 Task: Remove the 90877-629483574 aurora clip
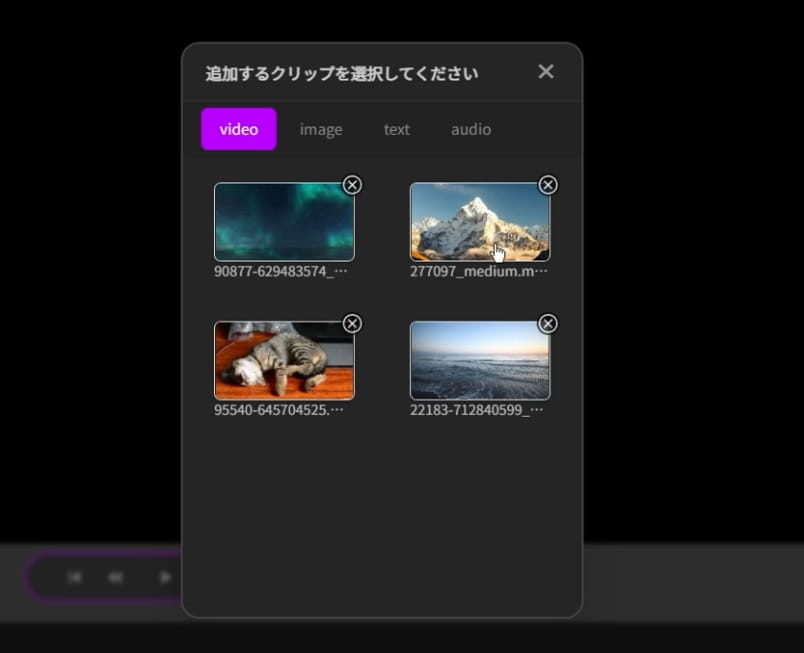352,185
